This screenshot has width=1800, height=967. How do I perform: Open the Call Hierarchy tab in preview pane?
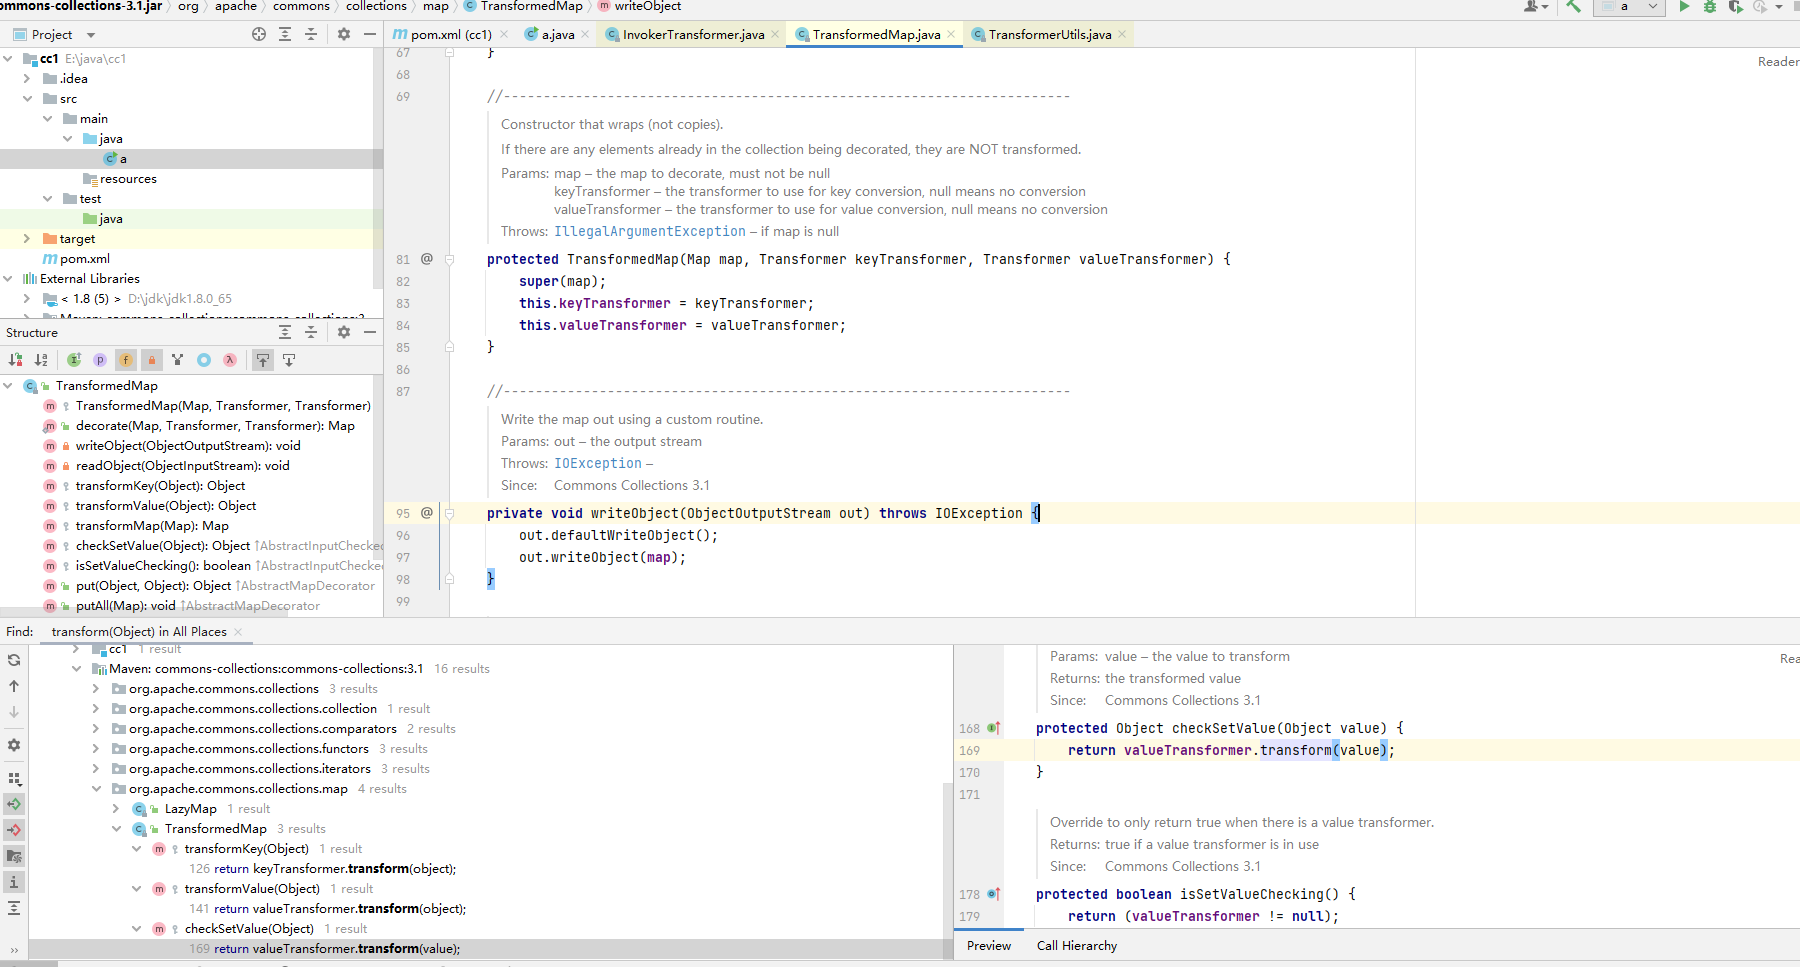pos(1077,946)
